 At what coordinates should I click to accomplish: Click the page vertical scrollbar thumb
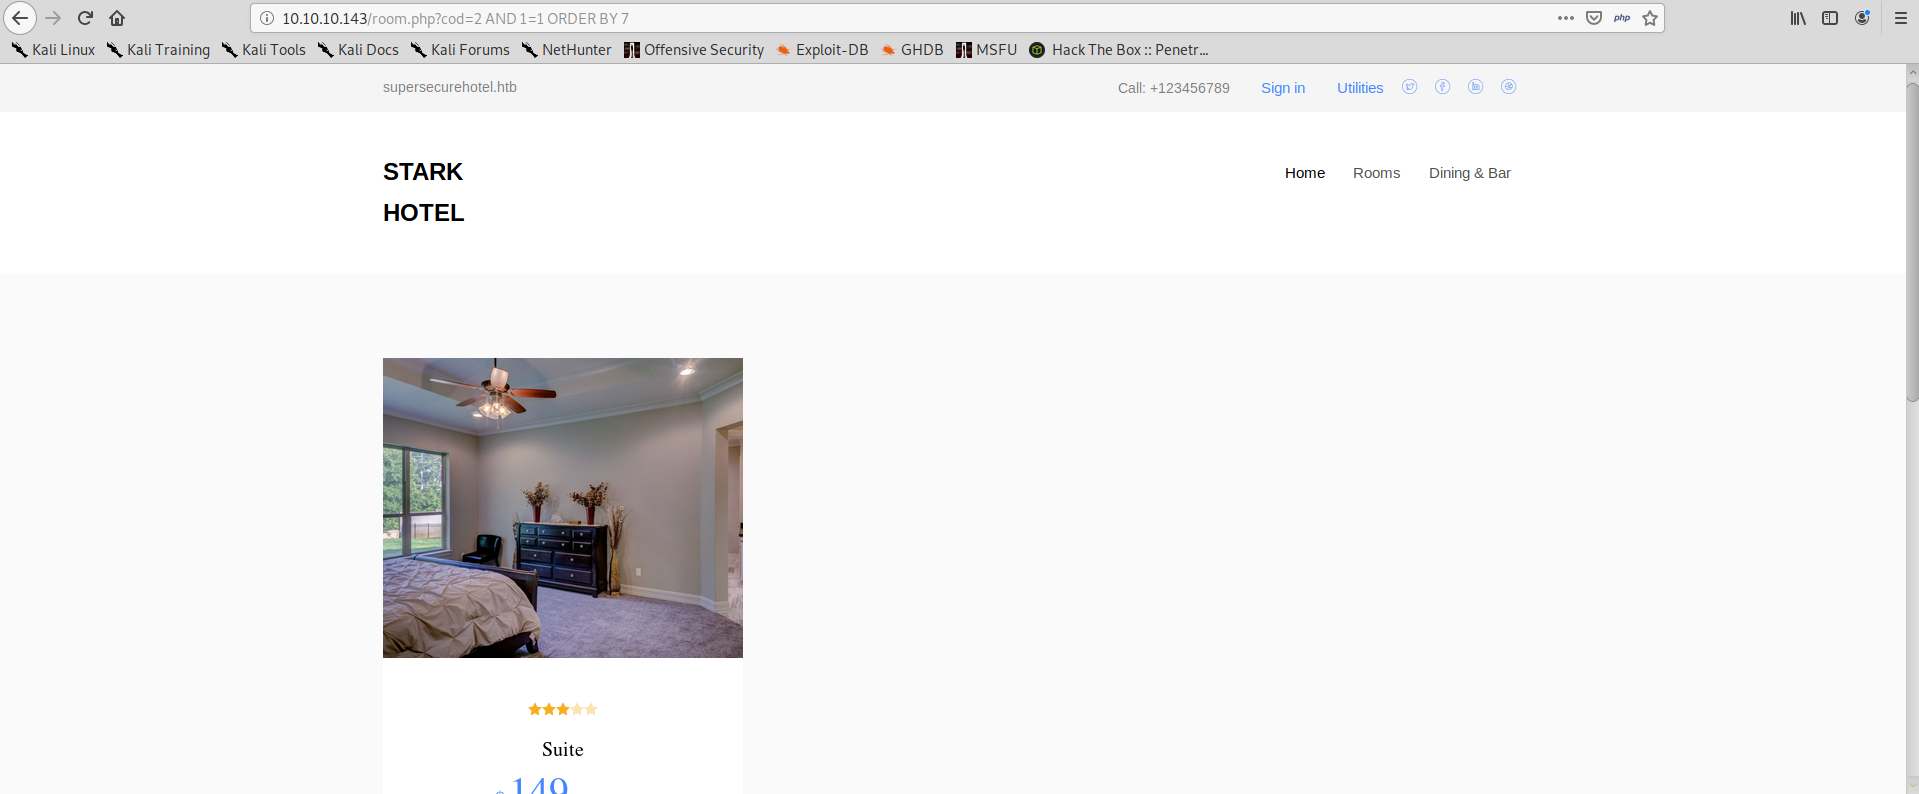click(1912, 241)
